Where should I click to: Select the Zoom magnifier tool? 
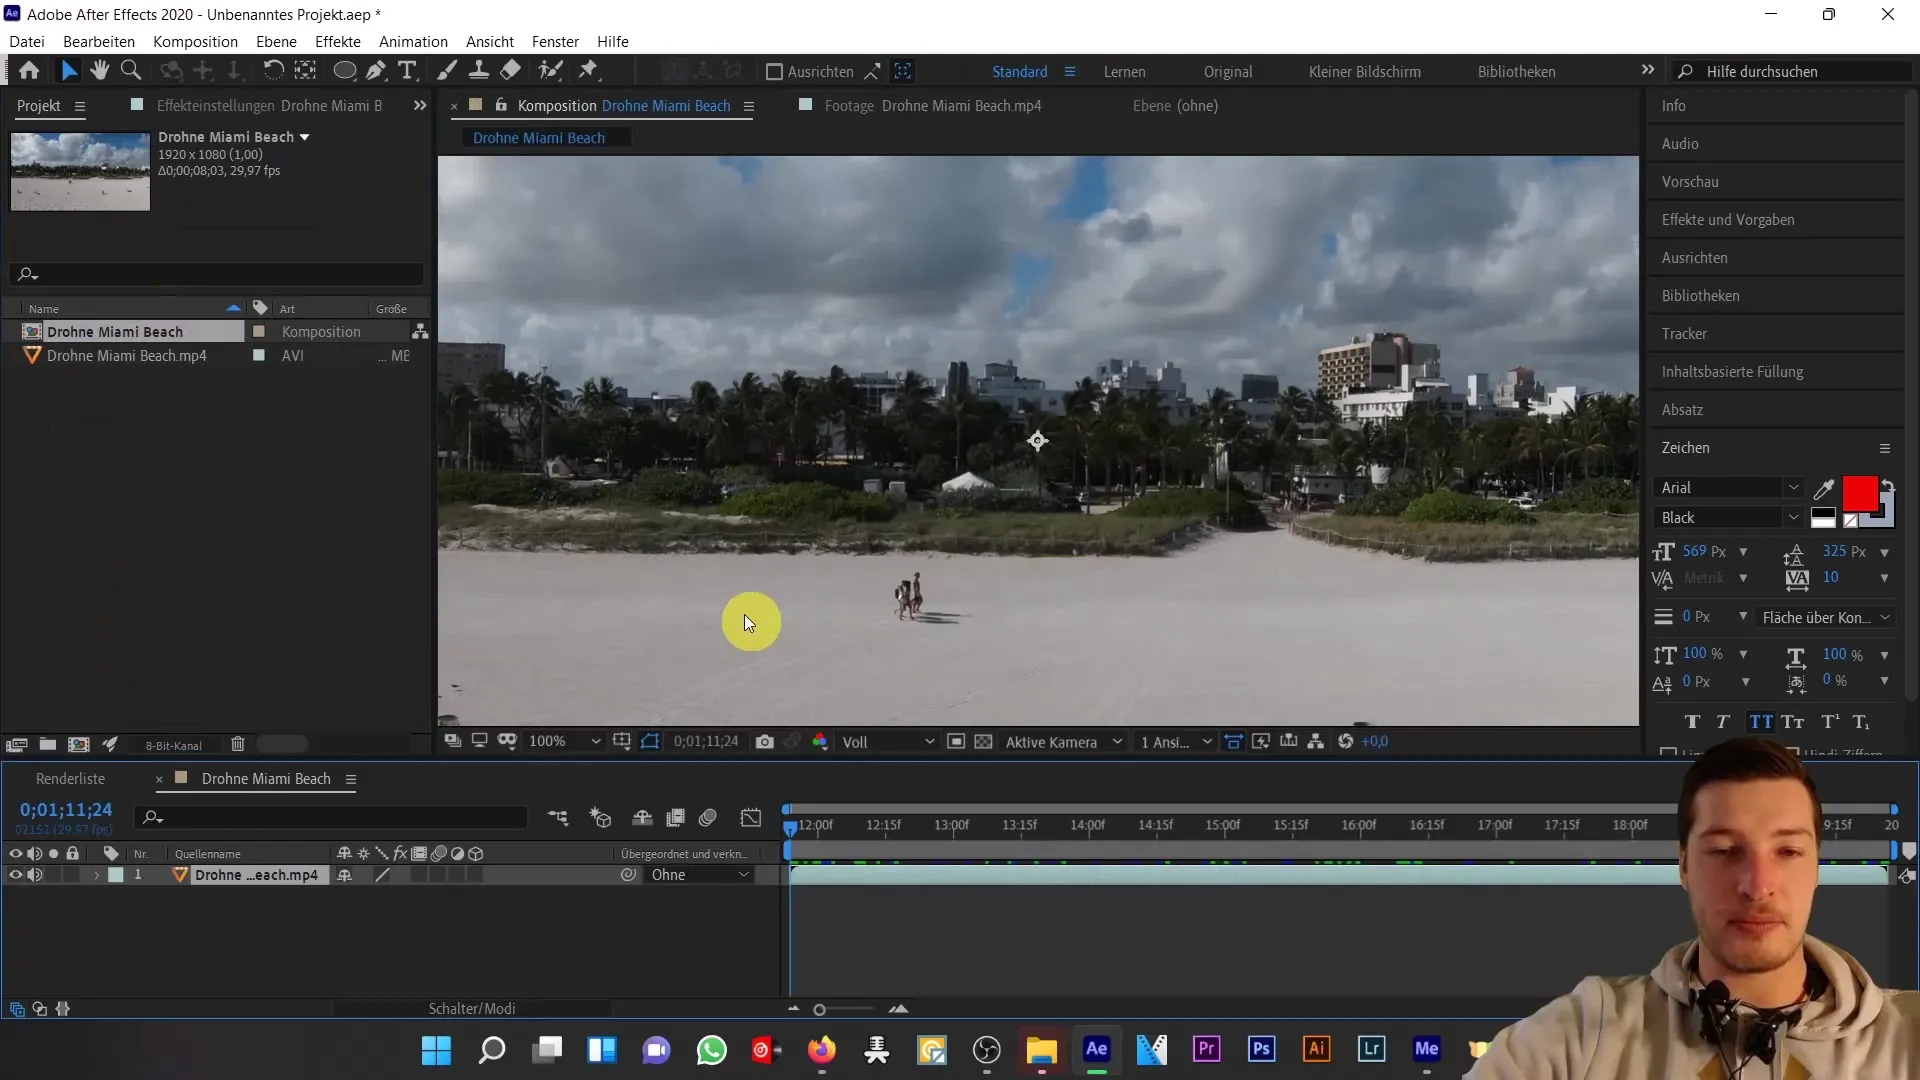pyautogui.click(x=130, y=71)
